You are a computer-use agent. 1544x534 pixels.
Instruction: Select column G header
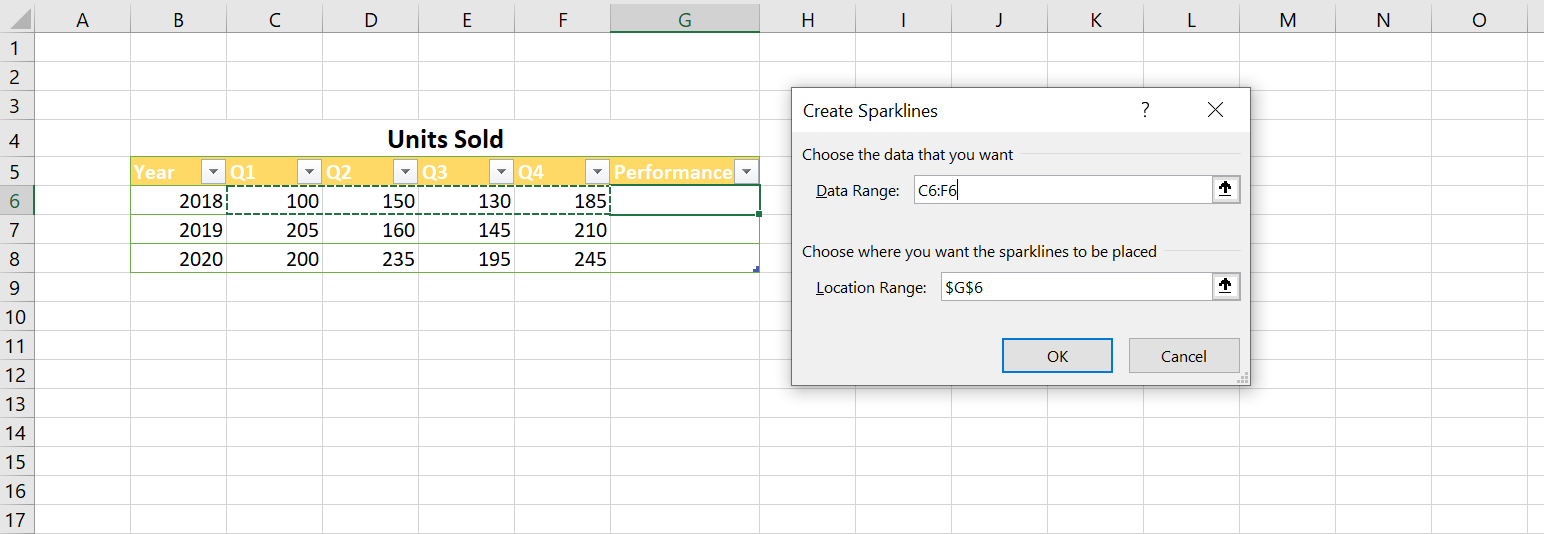(x=684, y=19)
